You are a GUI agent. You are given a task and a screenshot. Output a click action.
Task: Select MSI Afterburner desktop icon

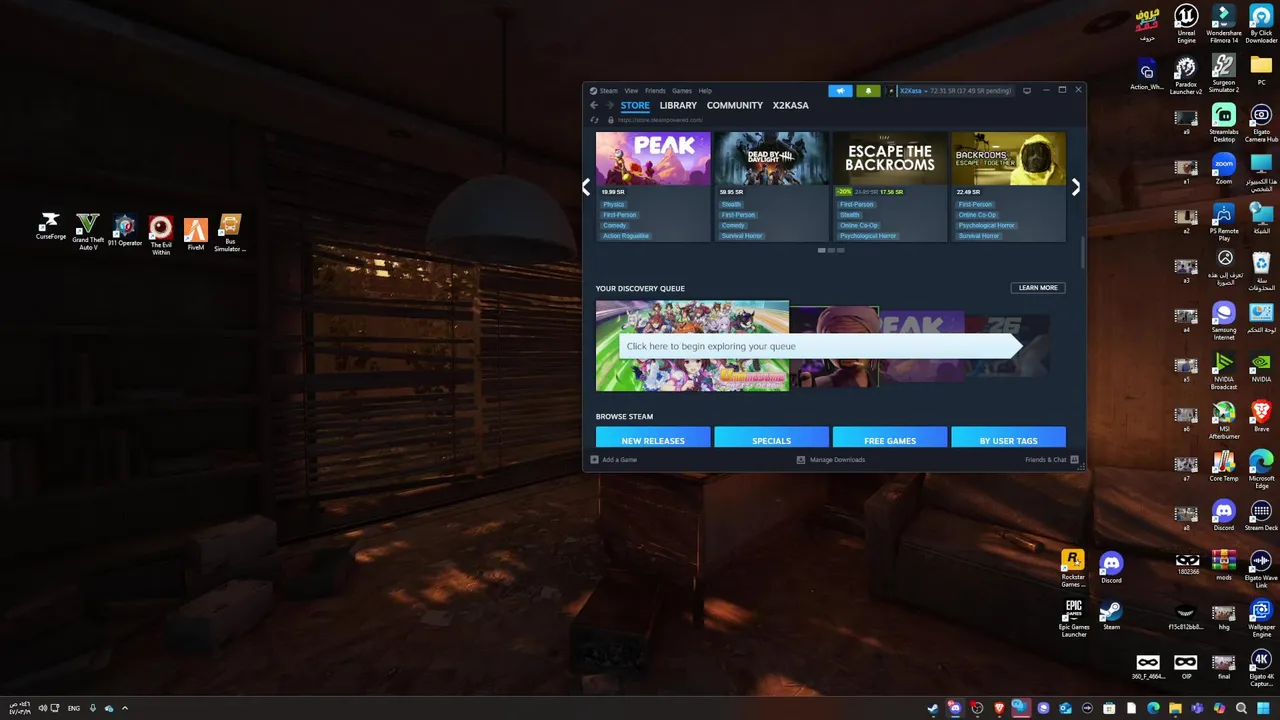(x=1224, y=420)
